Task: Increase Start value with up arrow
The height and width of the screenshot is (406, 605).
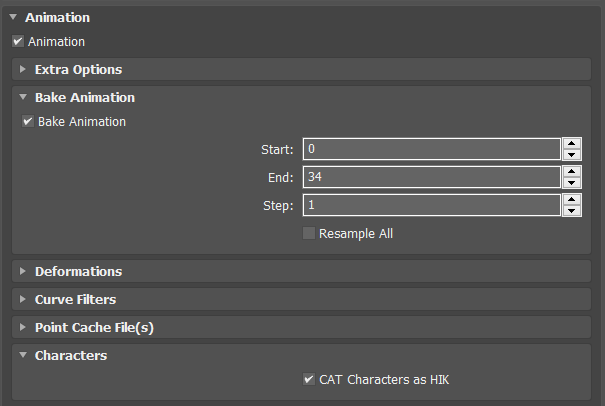Action: point(571,143)
